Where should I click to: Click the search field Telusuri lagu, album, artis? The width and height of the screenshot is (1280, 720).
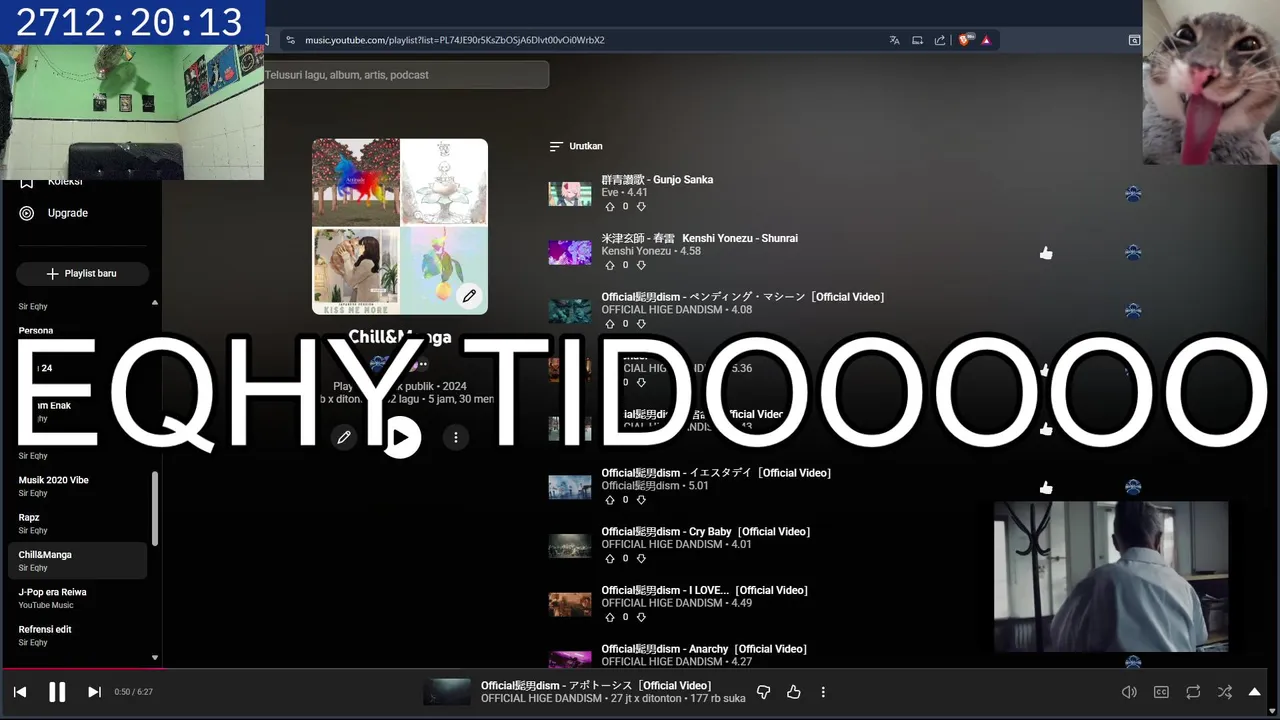[x=405, y=75]
